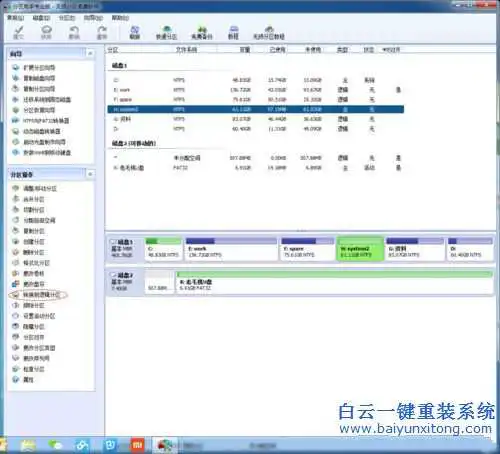The width and height of the screenshot is (500, 454).
Task: Open Install Win8 to removable disk wizard
Action: [42, 153]
